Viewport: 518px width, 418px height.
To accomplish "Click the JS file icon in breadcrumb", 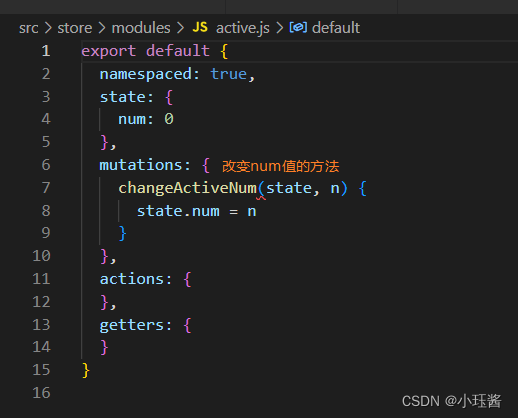I will 200,28.
